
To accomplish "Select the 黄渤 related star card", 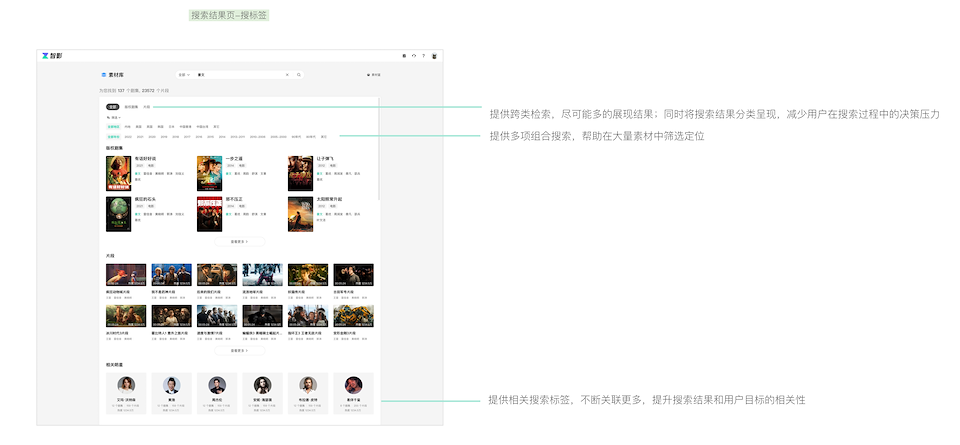I will pos(171,393).
